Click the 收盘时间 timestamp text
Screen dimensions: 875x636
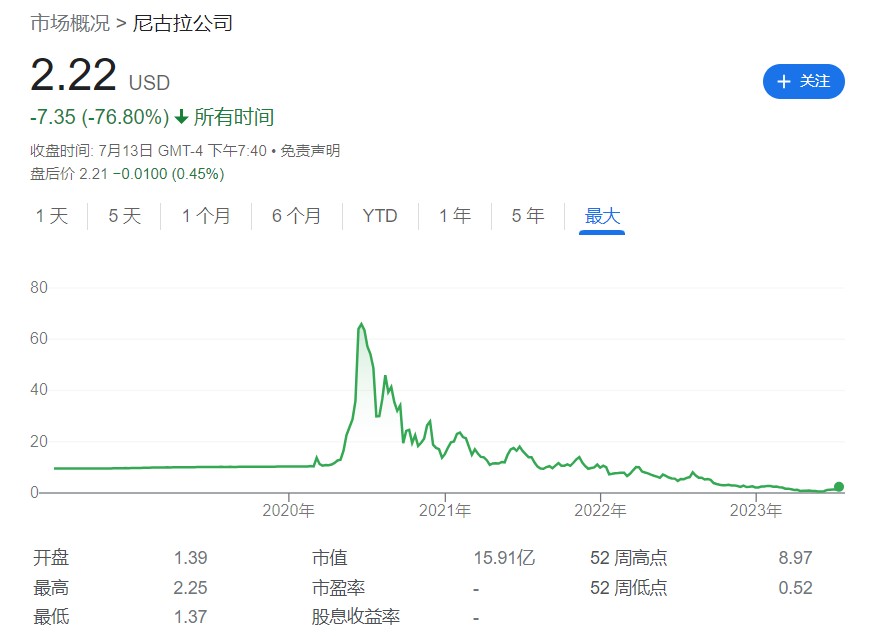[x=148, y=151]
